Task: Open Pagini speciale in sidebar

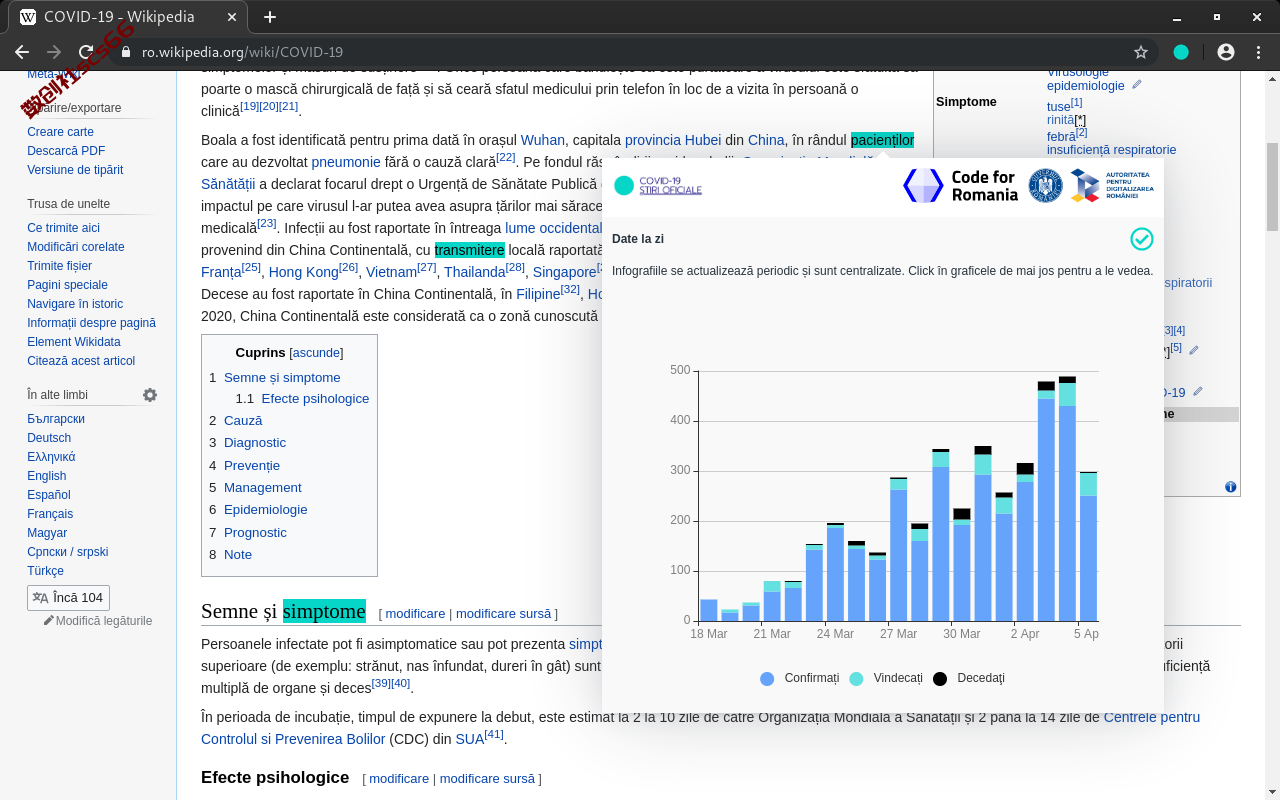Action: [67, 285]
